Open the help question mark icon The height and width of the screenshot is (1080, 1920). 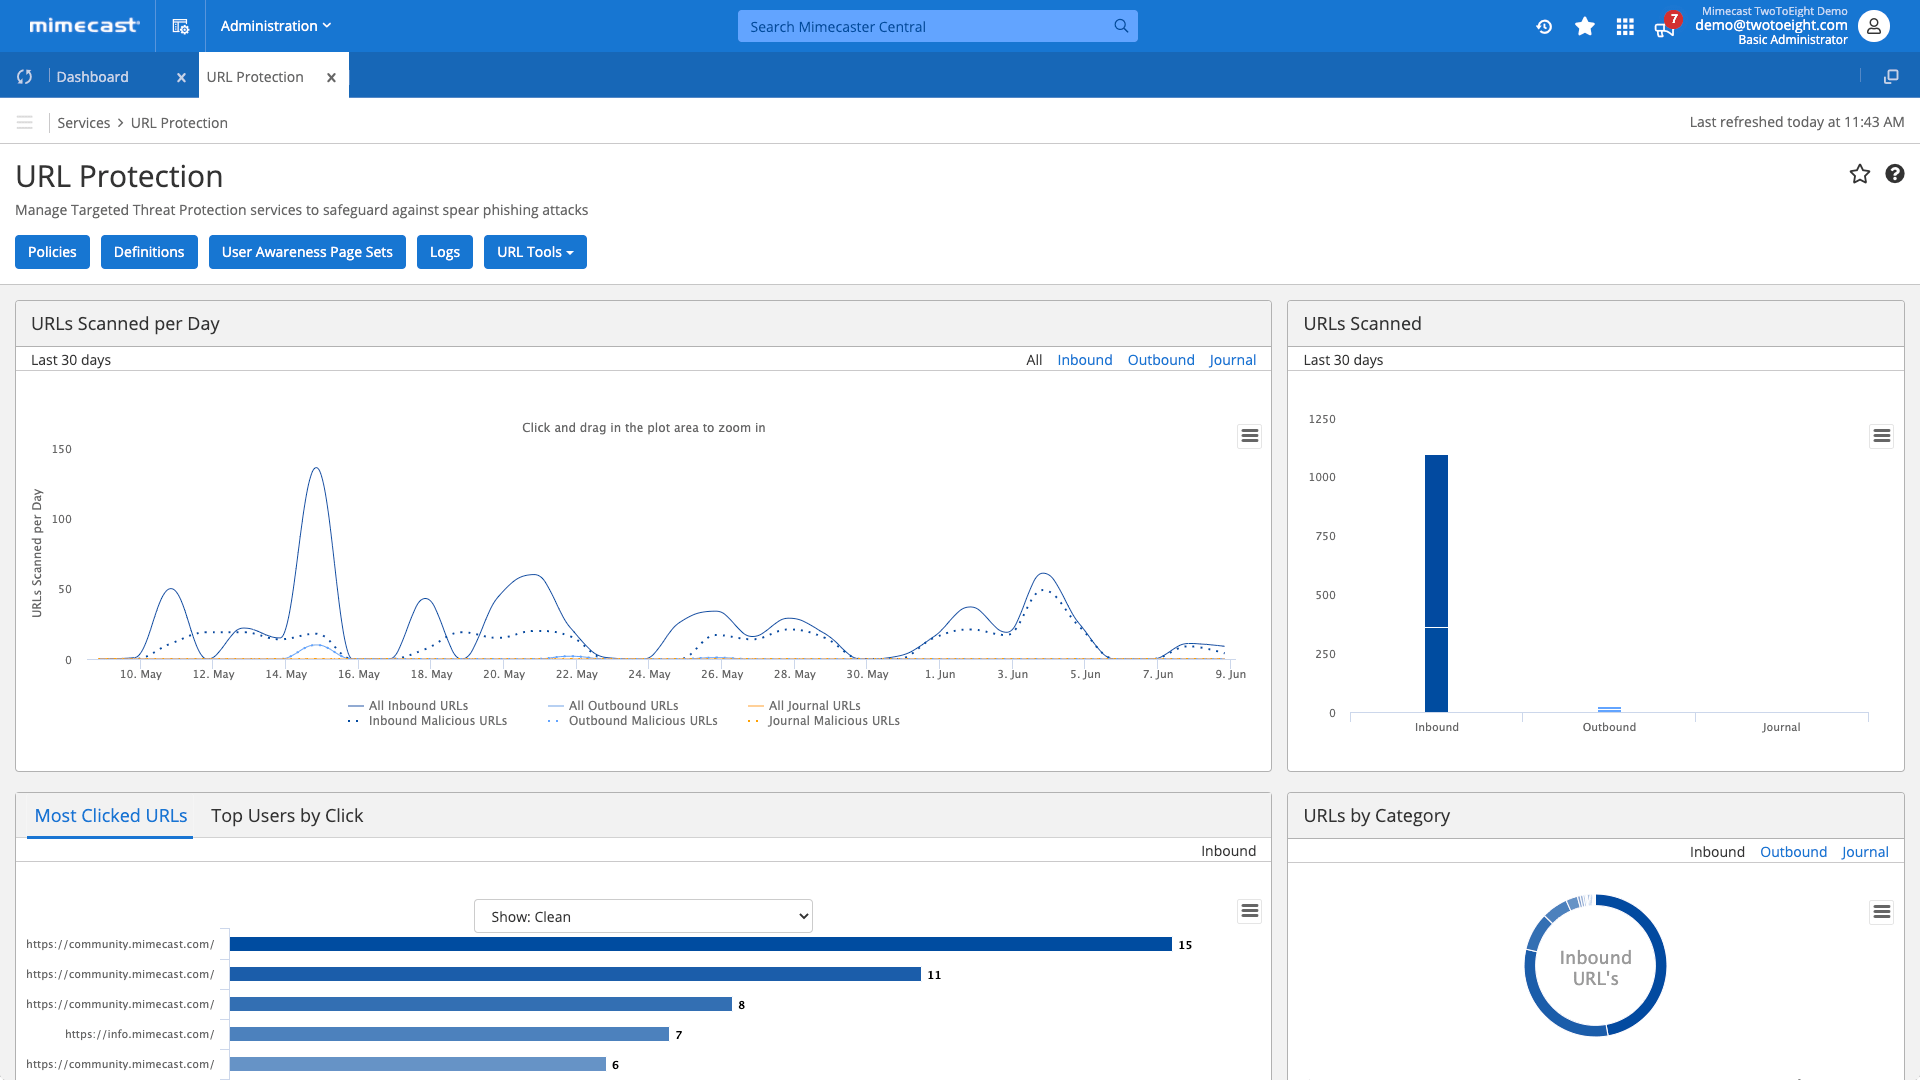[1894, 174]
